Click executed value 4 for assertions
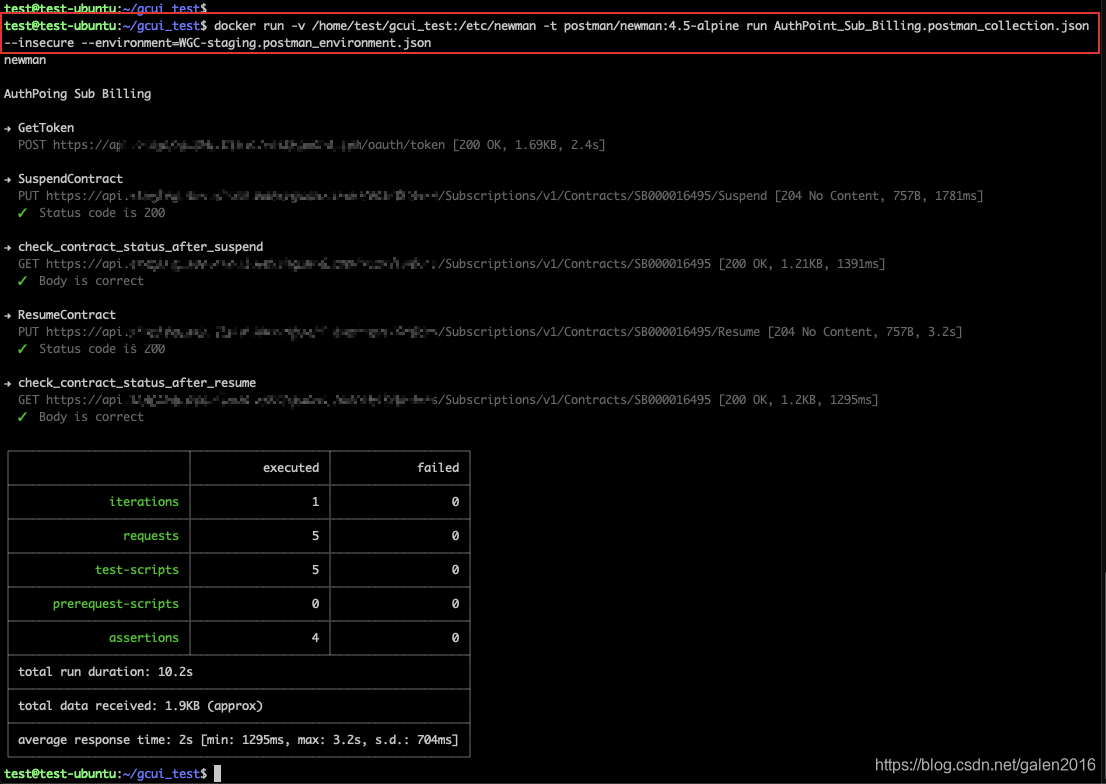The width and height of the screenshot is (1106, 784). tap(315, 637)
